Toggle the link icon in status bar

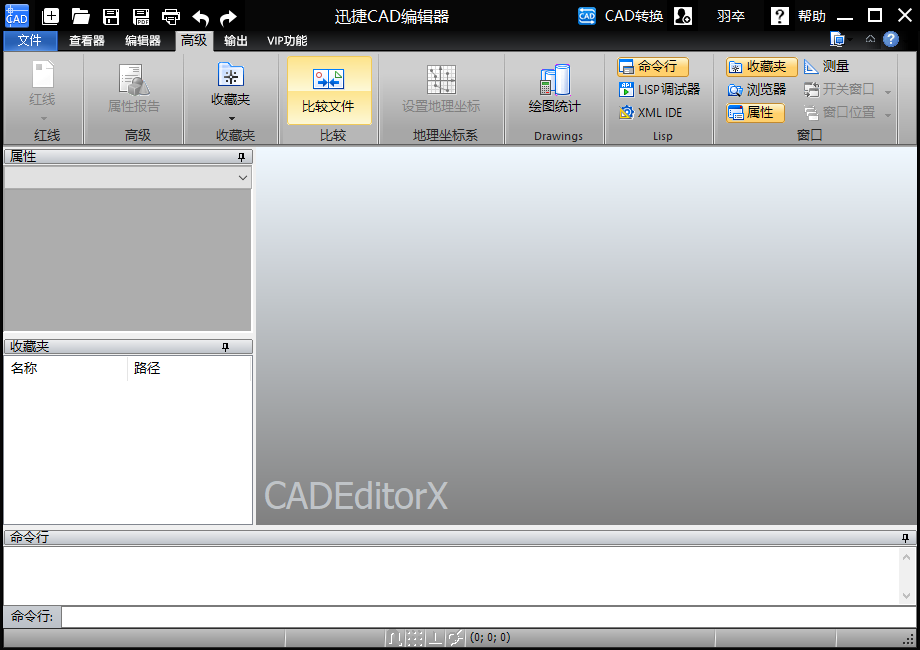pyautogui.click(x=455, y=637)
